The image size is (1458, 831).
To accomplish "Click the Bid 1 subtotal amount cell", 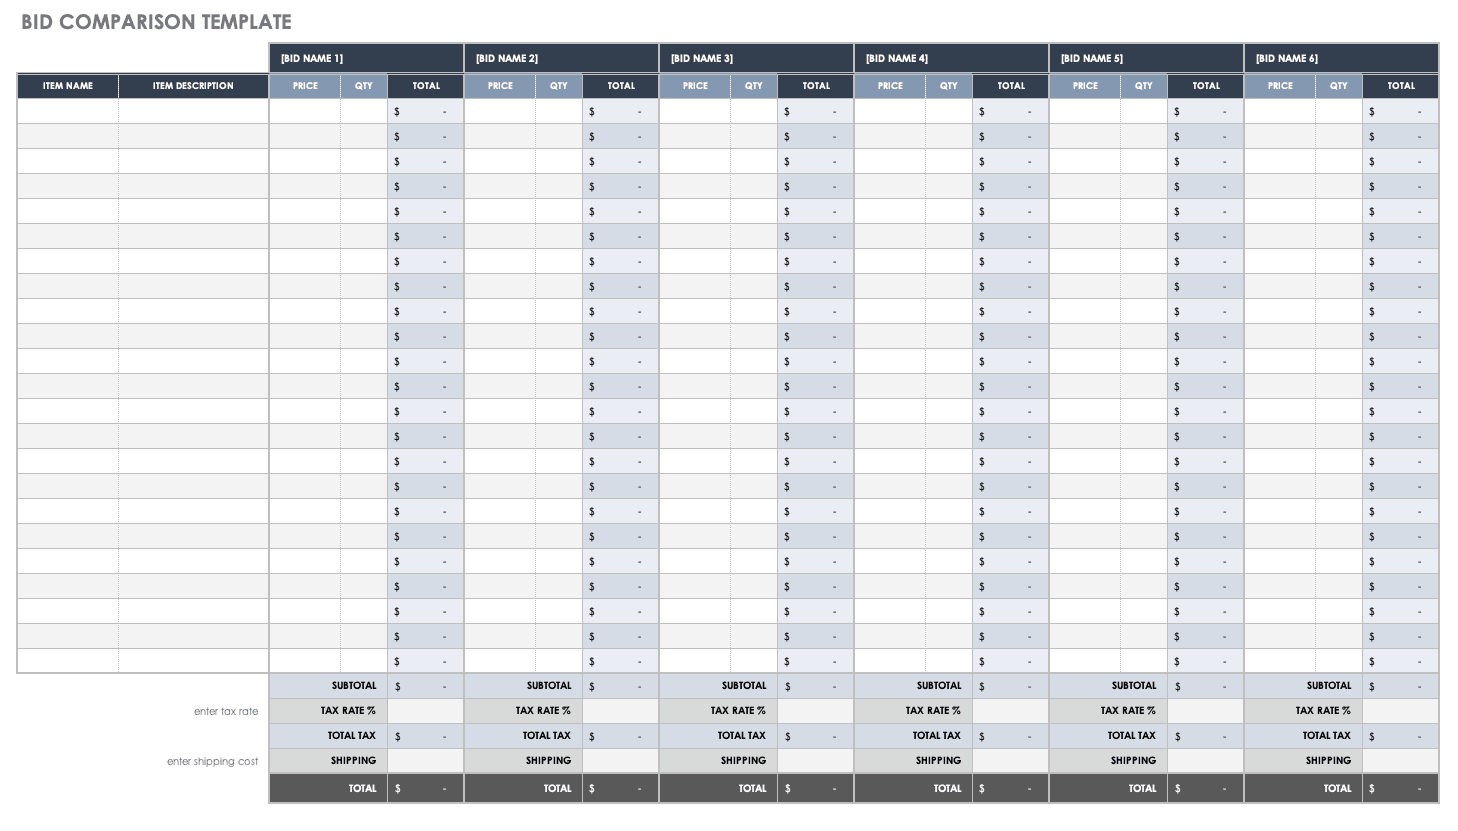I will tap(425, 686).
